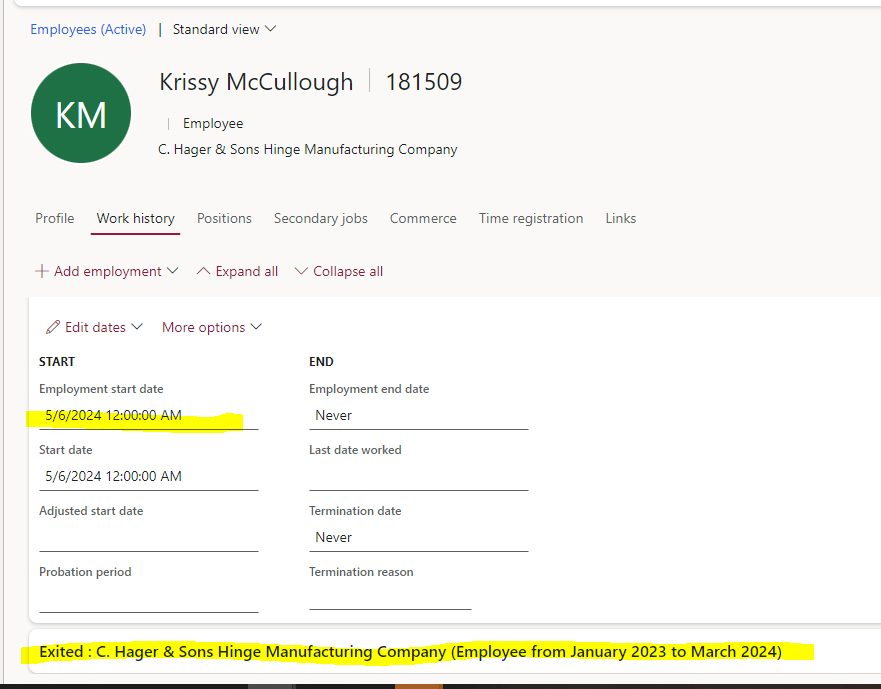
Task: Open the Employees (Active) link
Action: (88, 29)
